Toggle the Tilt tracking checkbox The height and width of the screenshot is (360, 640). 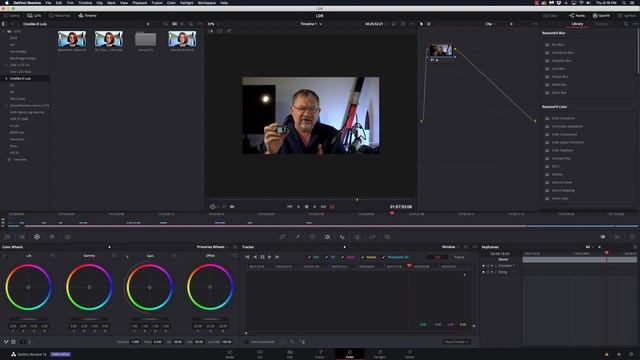pyautogui.click(x=327, y=257)
